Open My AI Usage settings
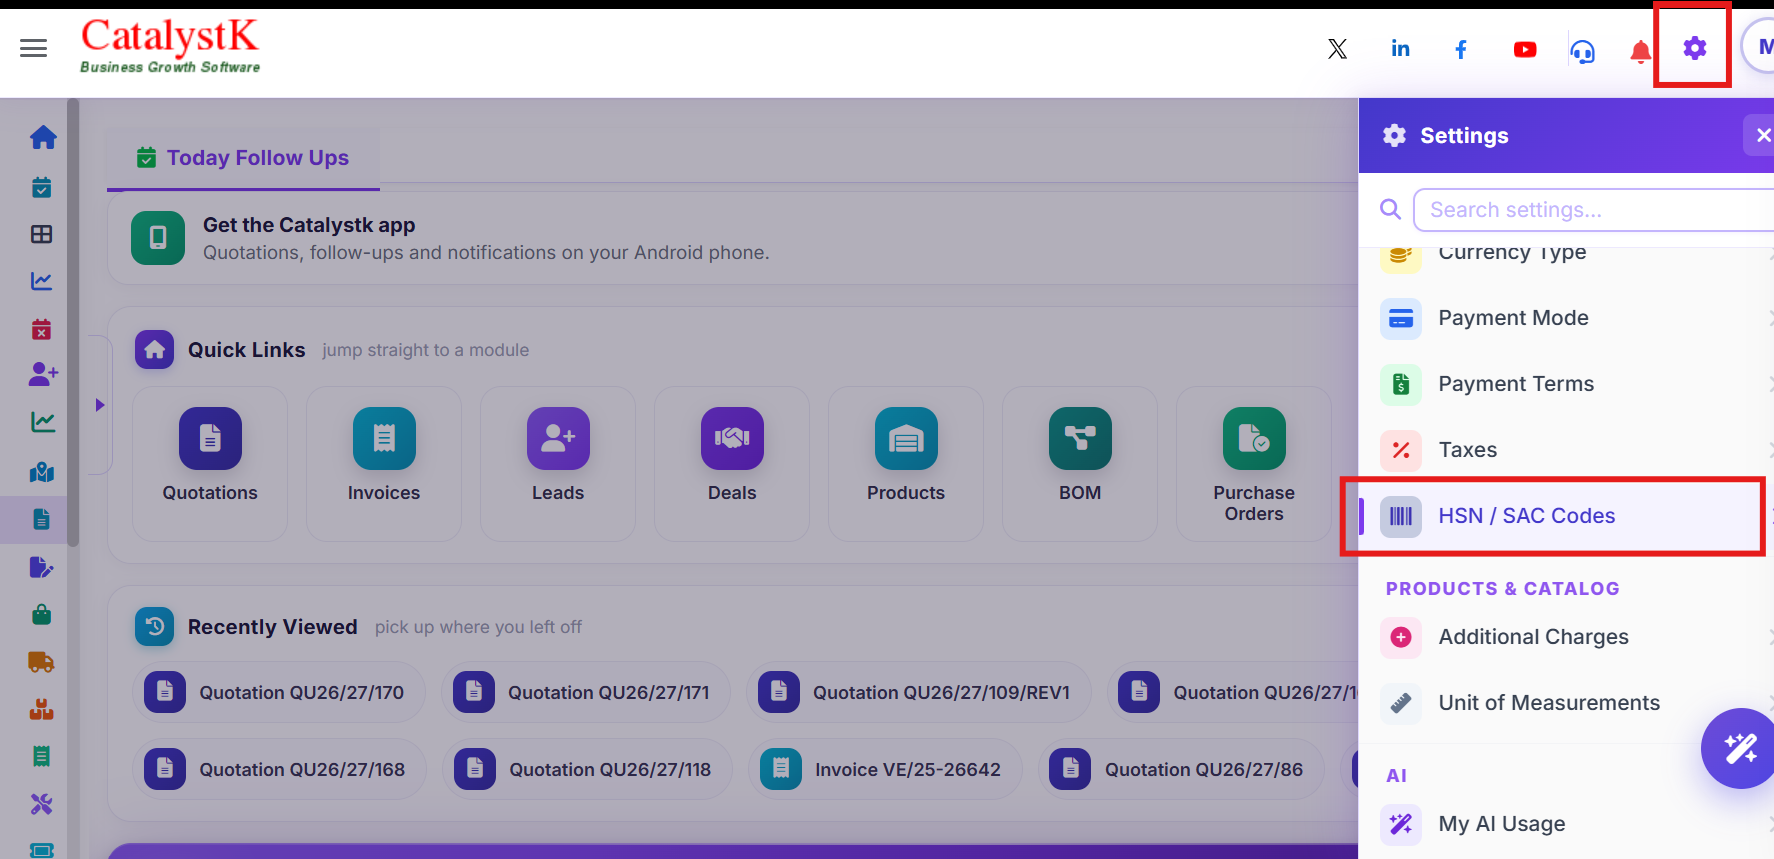 [x=1568, y=824]
